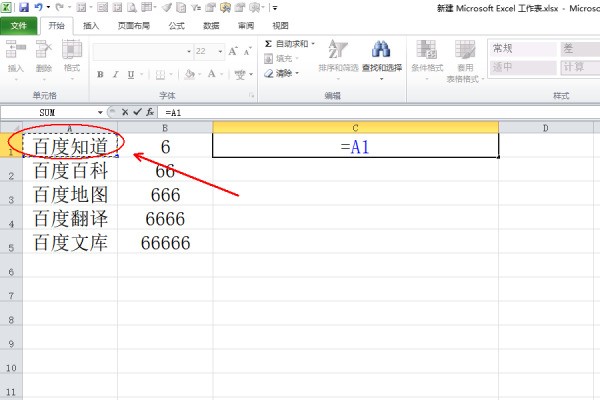Click the Find and Select binoculars icon
Image resolution: width=600 pixels, height=400 pixels.
click(x=380, y=49)
